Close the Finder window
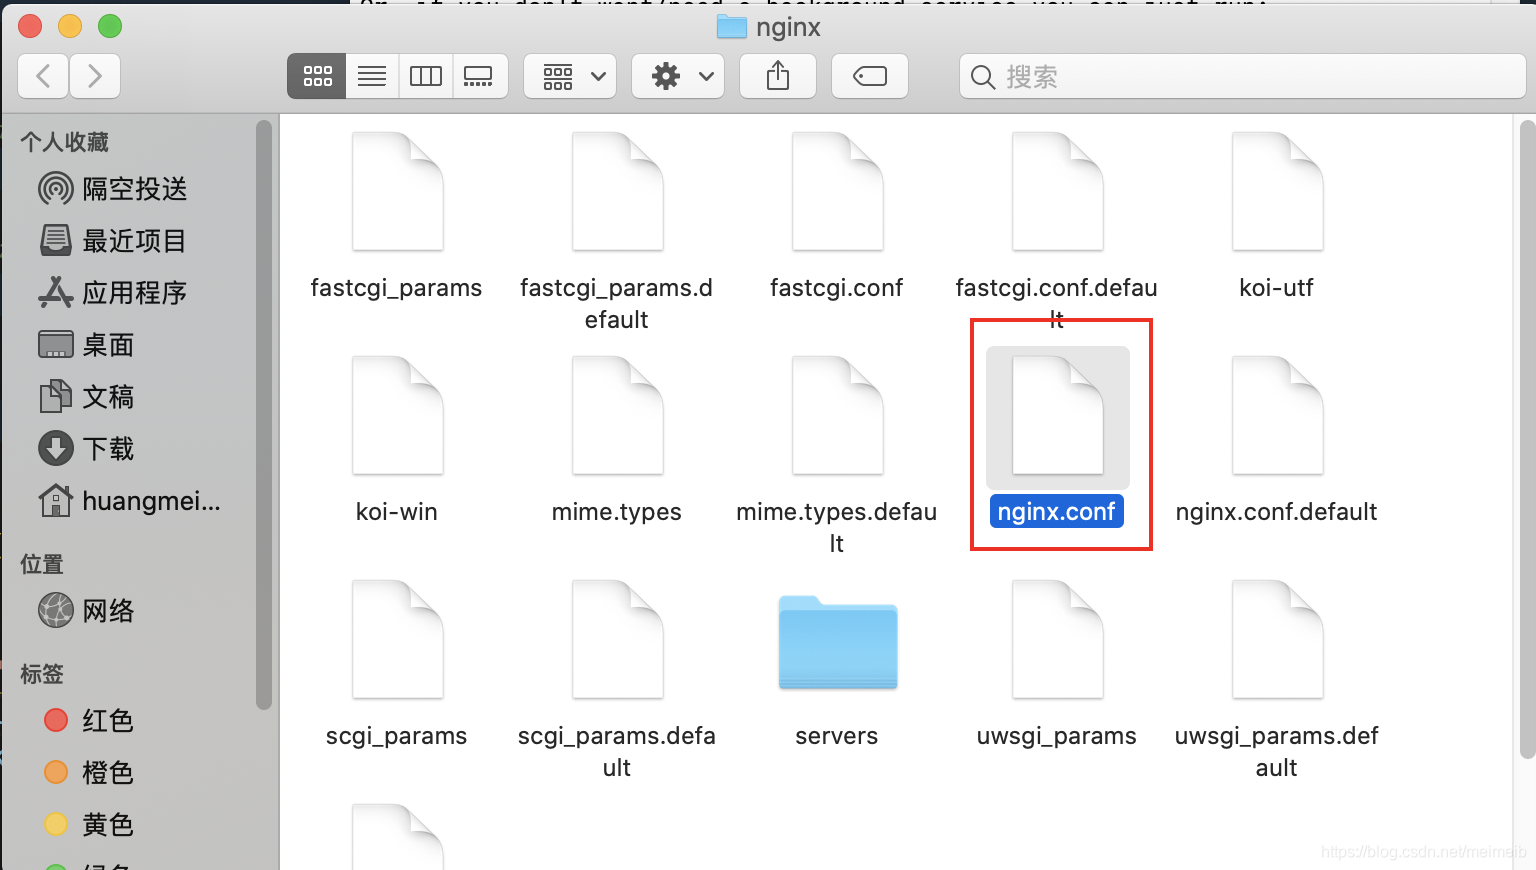 pyautogui.click(x=30, y=26)
